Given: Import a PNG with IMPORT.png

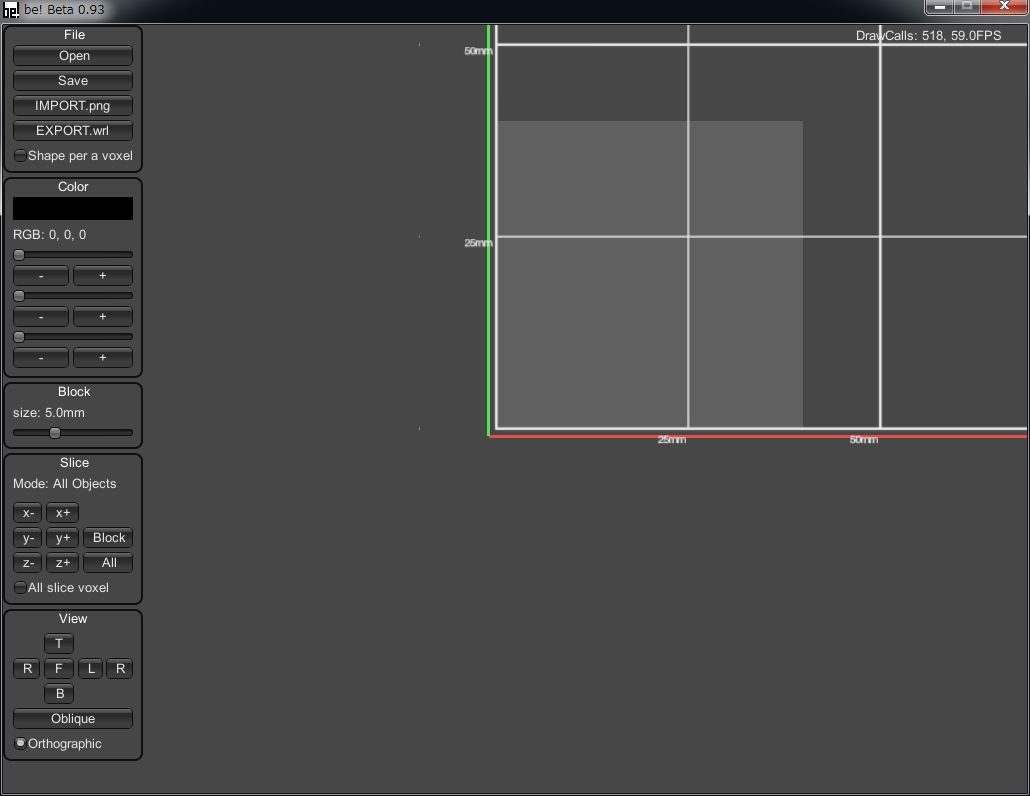Looking at the screenshot, I should [x=73, y=106].
